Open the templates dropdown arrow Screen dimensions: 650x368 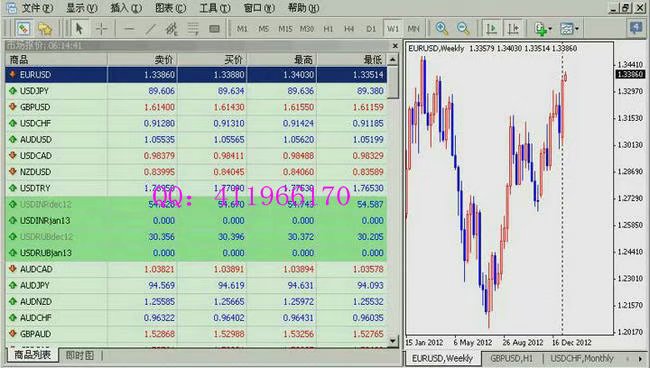577,29
